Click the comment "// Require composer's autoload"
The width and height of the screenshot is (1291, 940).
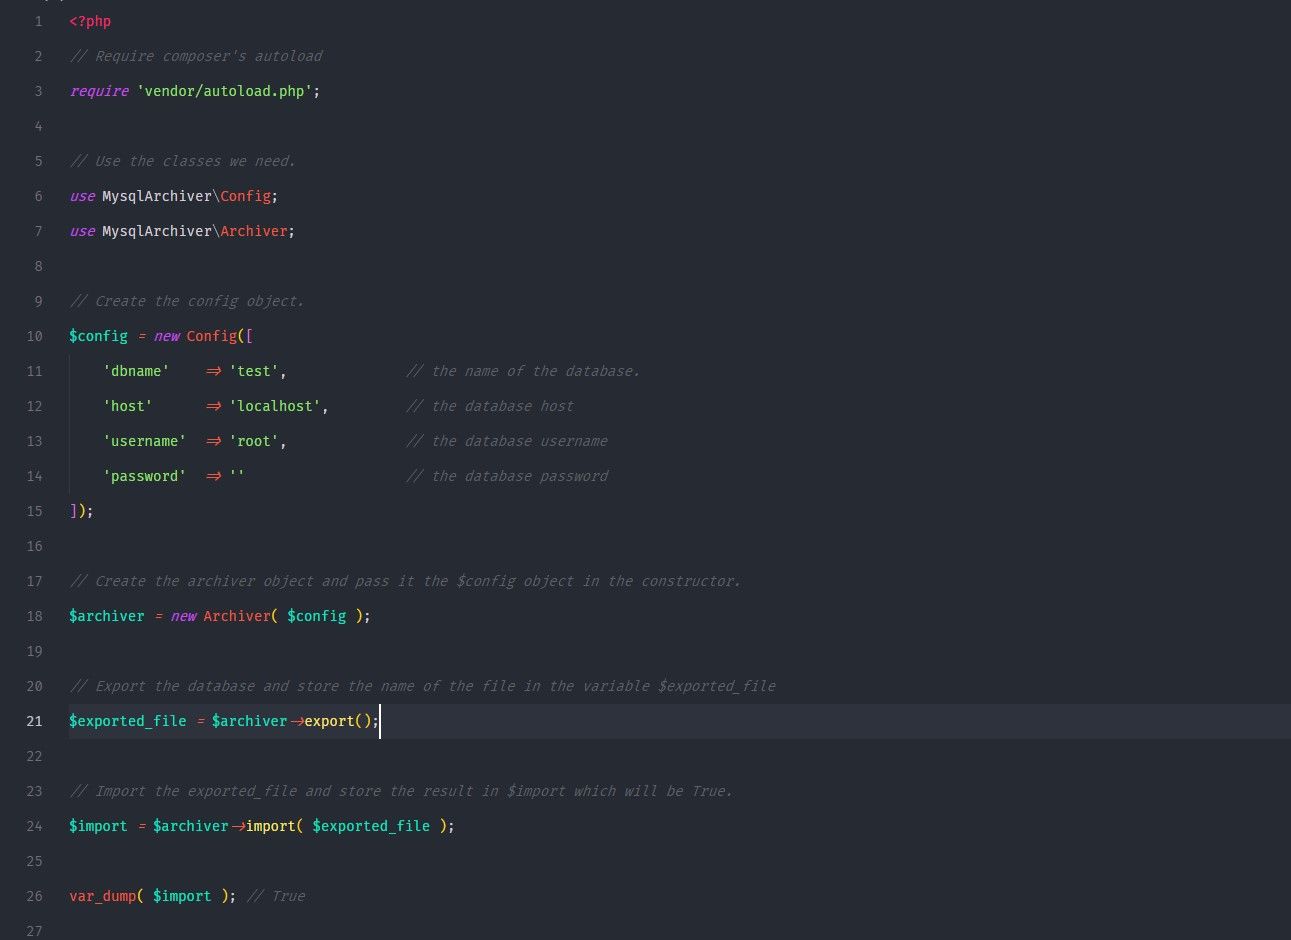point(196,56)
